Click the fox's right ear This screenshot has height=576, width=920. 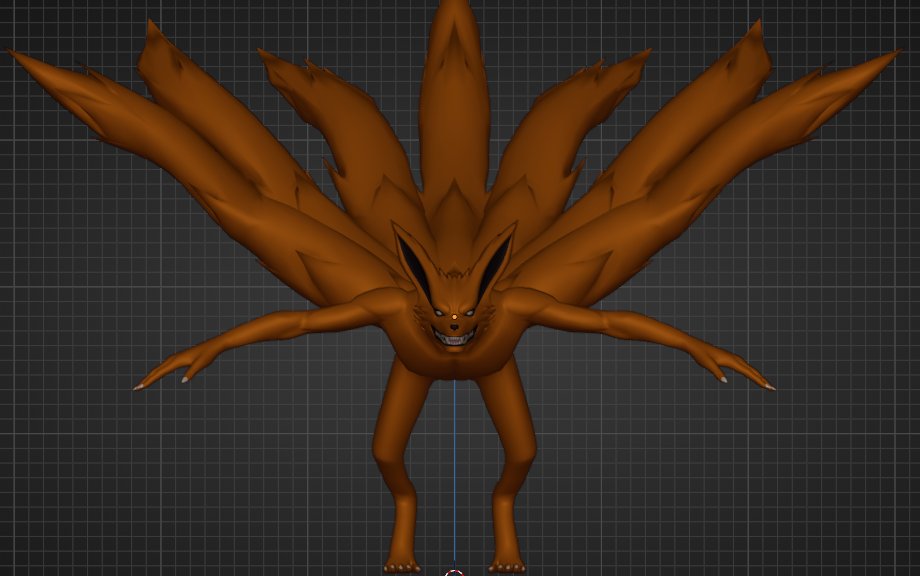pyautogui.click(x=495, y=253)
